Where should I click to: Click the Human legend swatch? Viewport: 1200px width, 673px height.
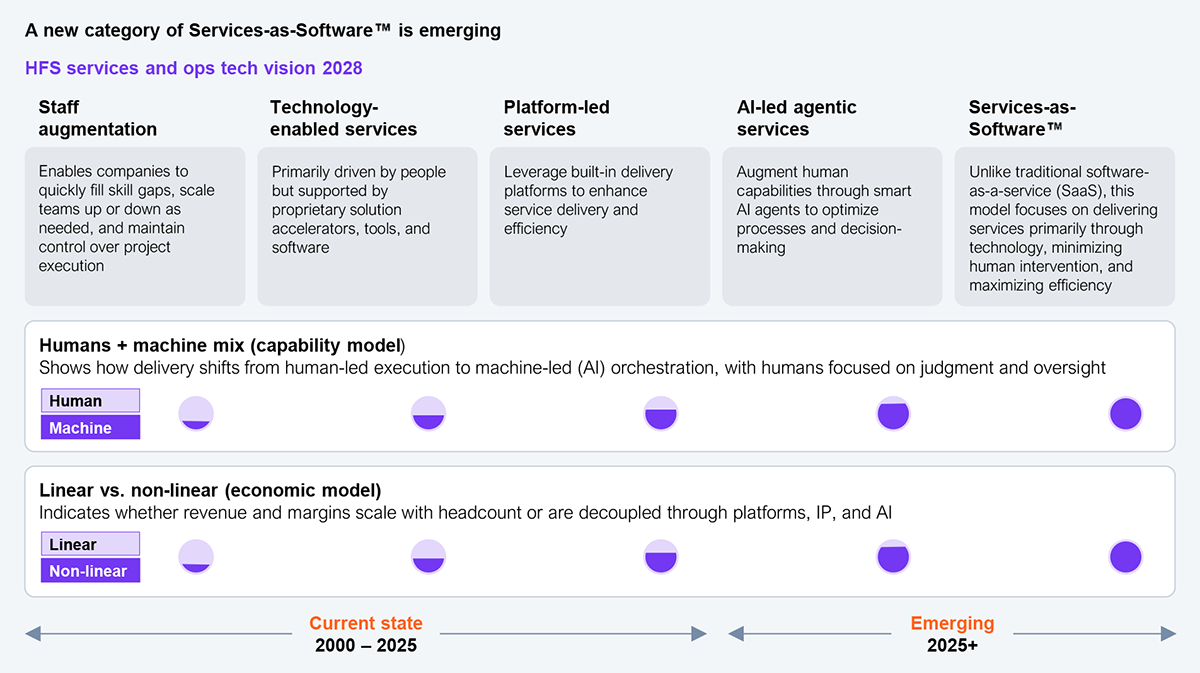click(90, 401)
